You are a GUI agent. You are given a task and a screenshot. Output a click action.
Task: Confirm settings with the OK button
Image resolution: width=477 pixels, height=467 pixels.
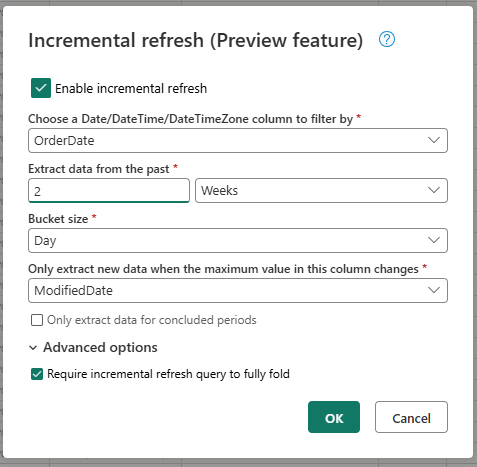(334, 417)
